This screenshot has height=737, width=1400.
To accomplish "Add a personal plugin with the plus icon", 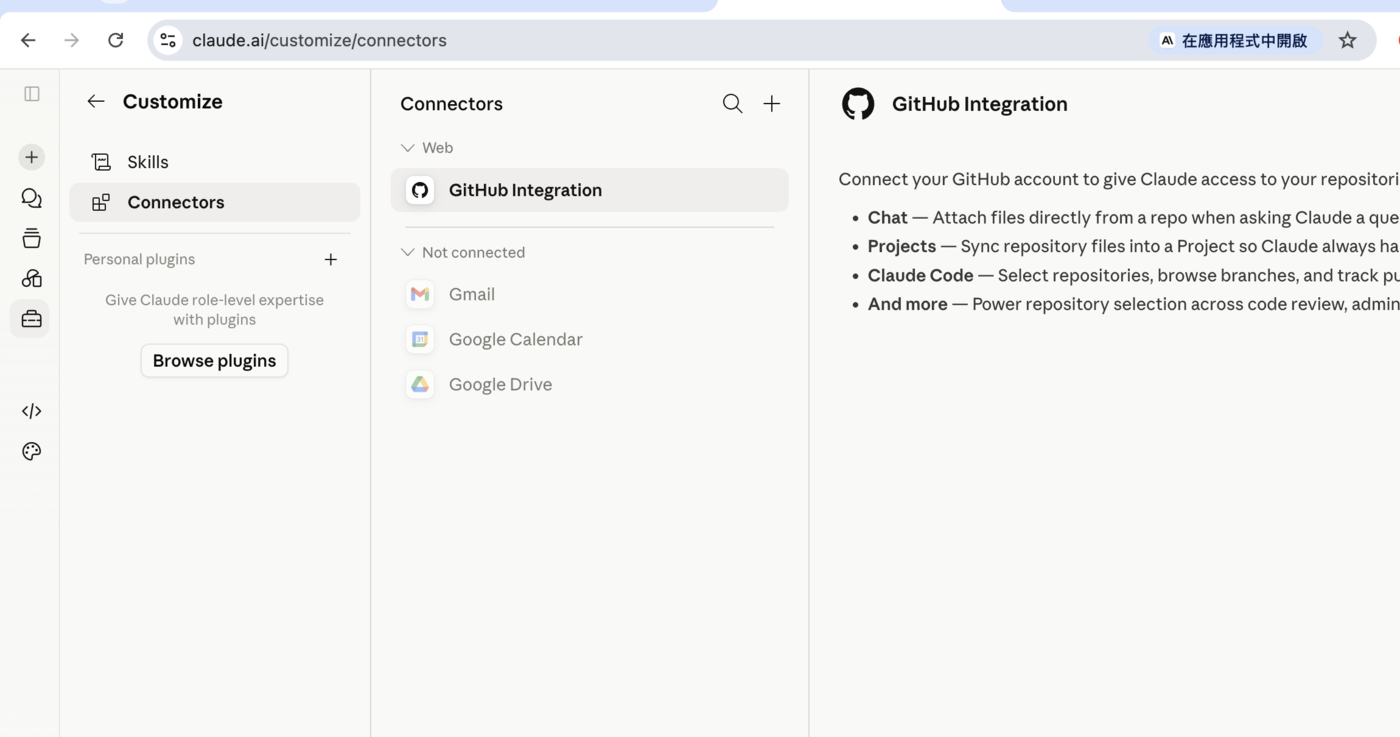I will coord(331,259).
